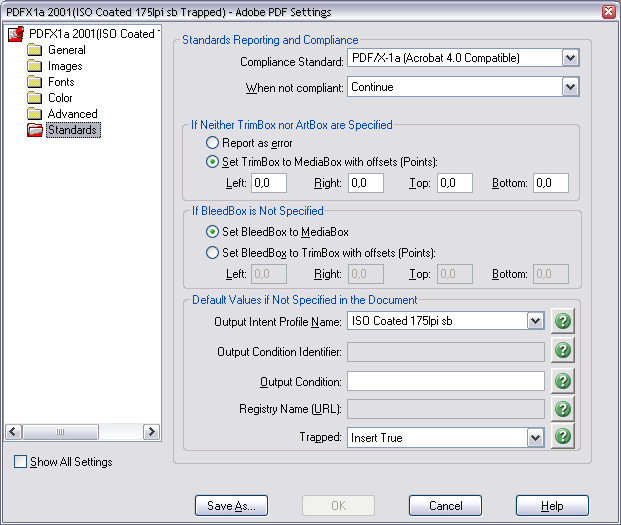621x525 pixels.
Task: Click the Output Condition text field
Action: (446, 381)
